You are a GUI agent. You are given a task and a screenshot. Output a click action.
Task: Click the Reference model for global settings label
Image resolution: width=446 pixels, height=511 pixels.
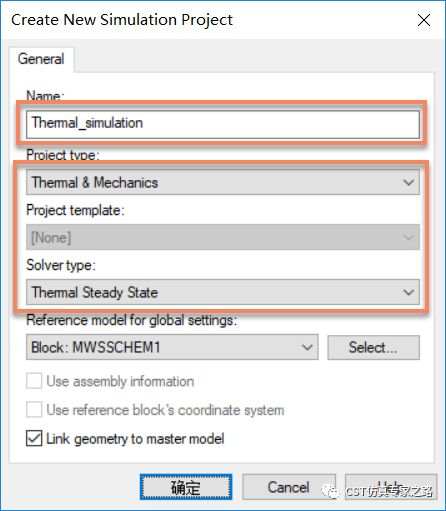pyautogui.click(x=132, y=320)
